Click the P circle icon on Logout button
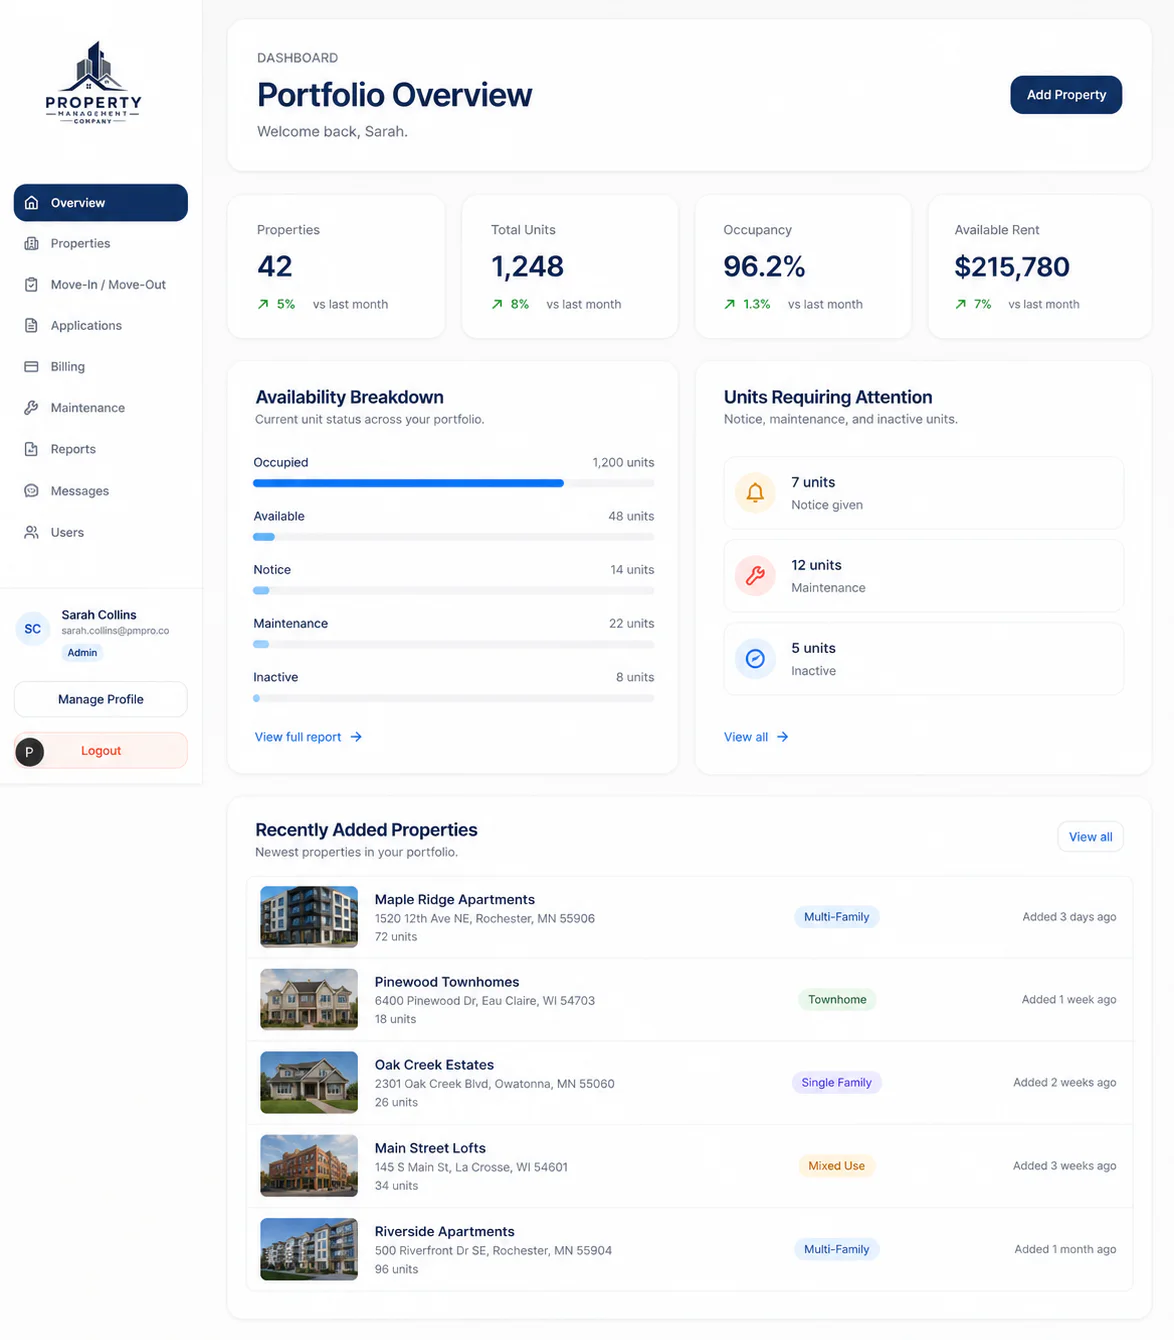Viewport: 1174px width, 1340px height. tap(30, 751)
